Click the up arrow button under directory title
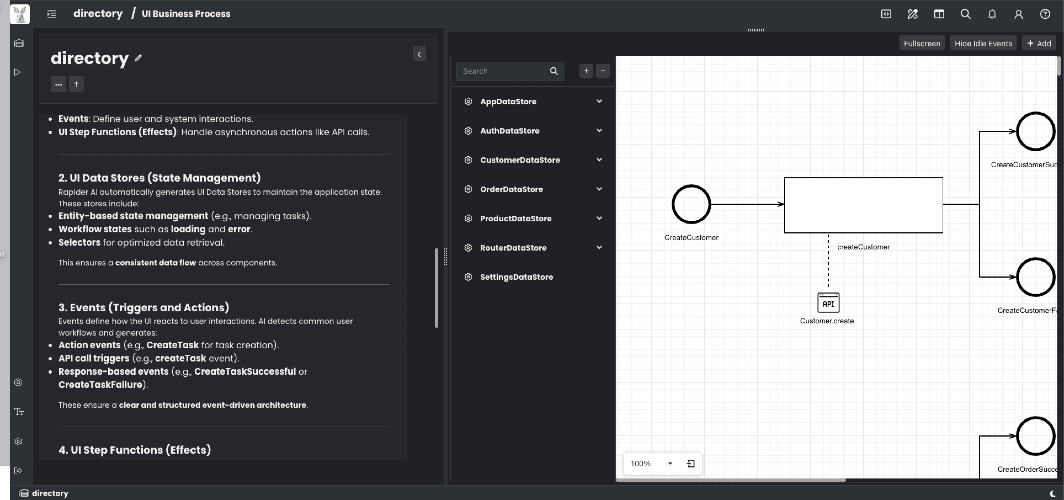Screen dimensions: 1064x500 pos(77,84)
